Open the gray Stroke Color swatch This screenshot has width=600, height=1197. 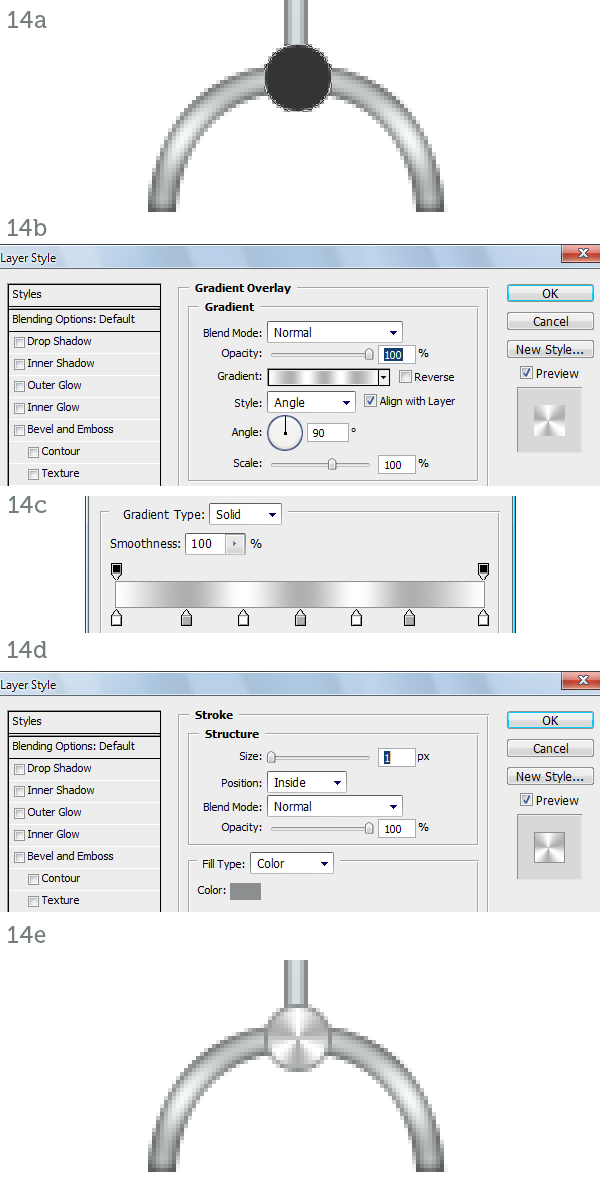pyautogui.click(x=246, y=891)
